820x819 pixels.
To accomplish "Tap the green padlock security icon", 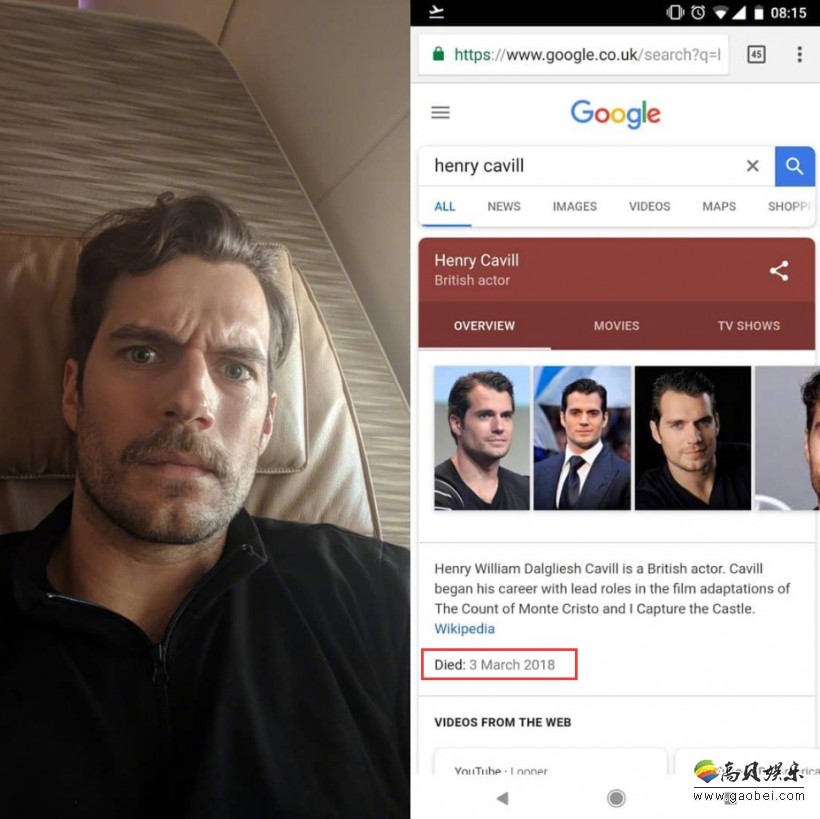I will [438, 54].
